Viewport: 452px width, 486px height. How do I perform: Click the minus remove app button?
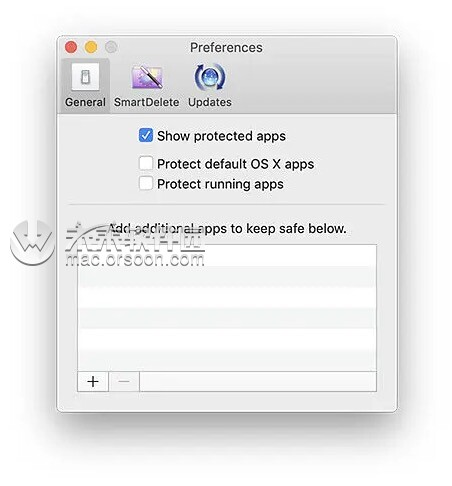pos(124,381)
